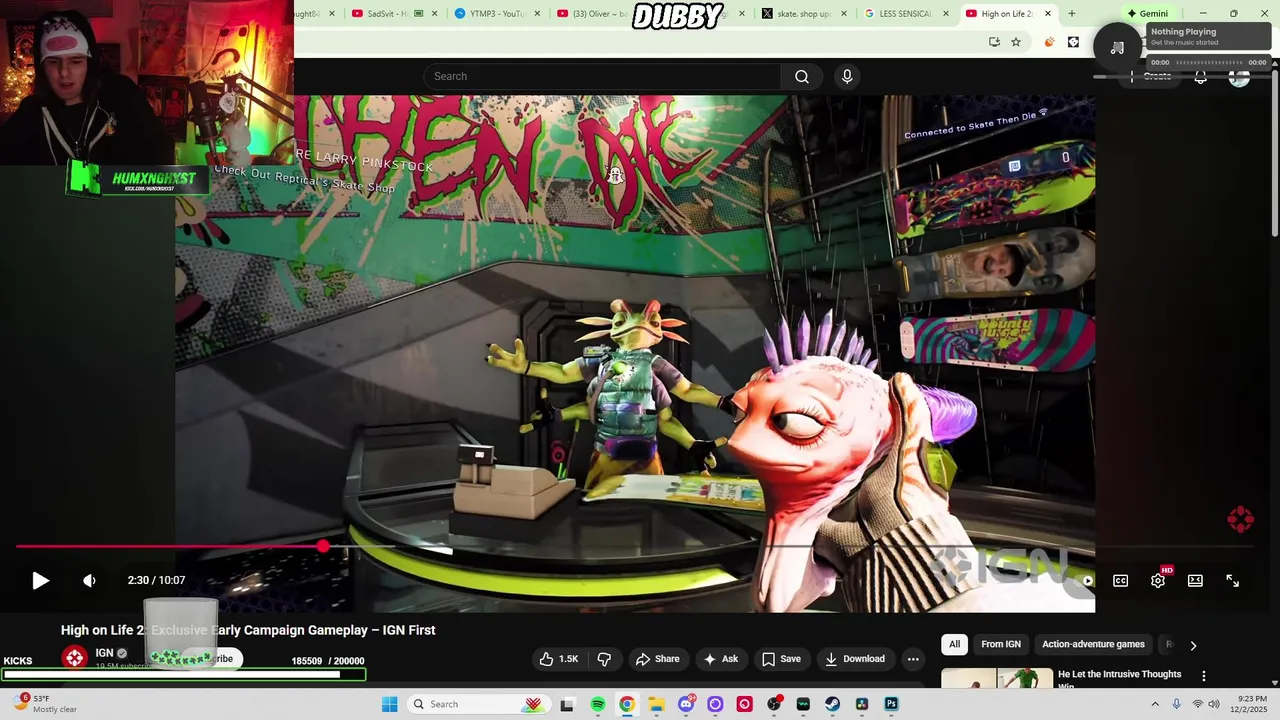Image resolution: width=1280 pixels, height=720 pixels.
Task: Activate voice search microphone icon
Action: click(847, 76)
